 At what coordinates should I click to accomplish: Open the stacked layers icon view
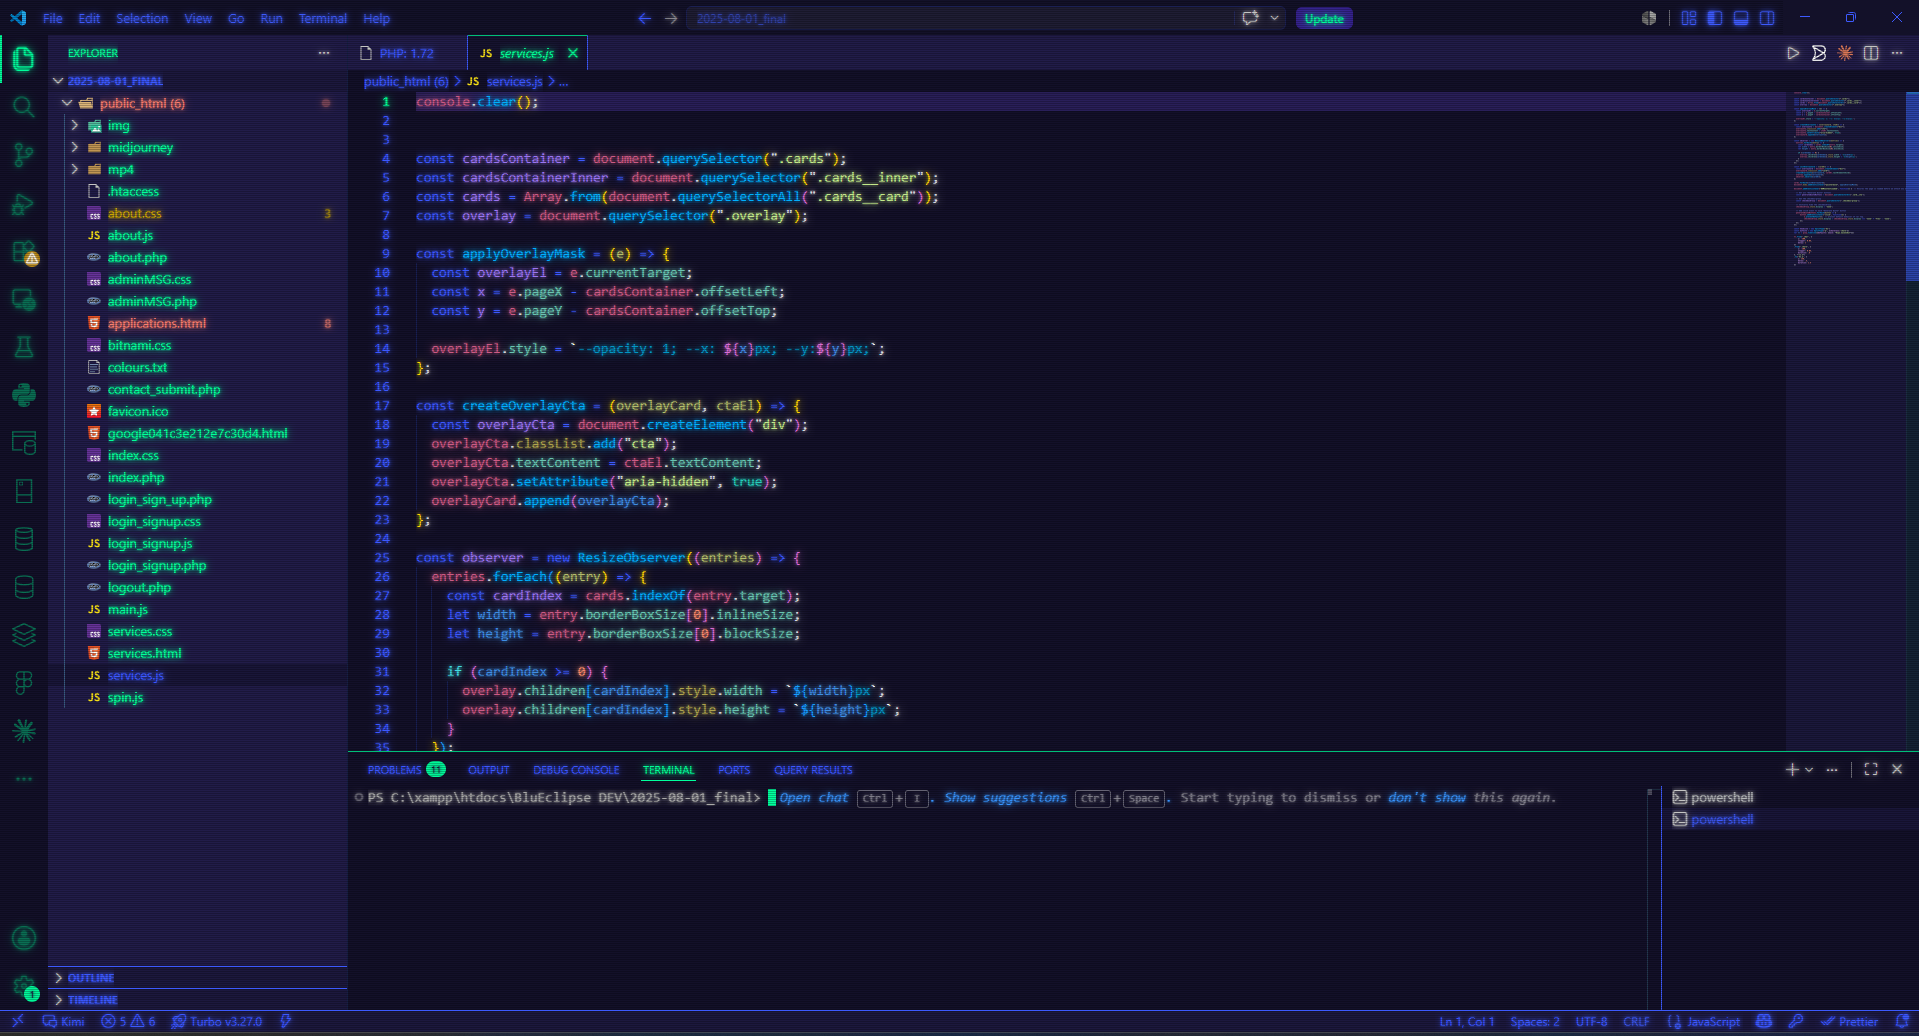pos(23,635)
